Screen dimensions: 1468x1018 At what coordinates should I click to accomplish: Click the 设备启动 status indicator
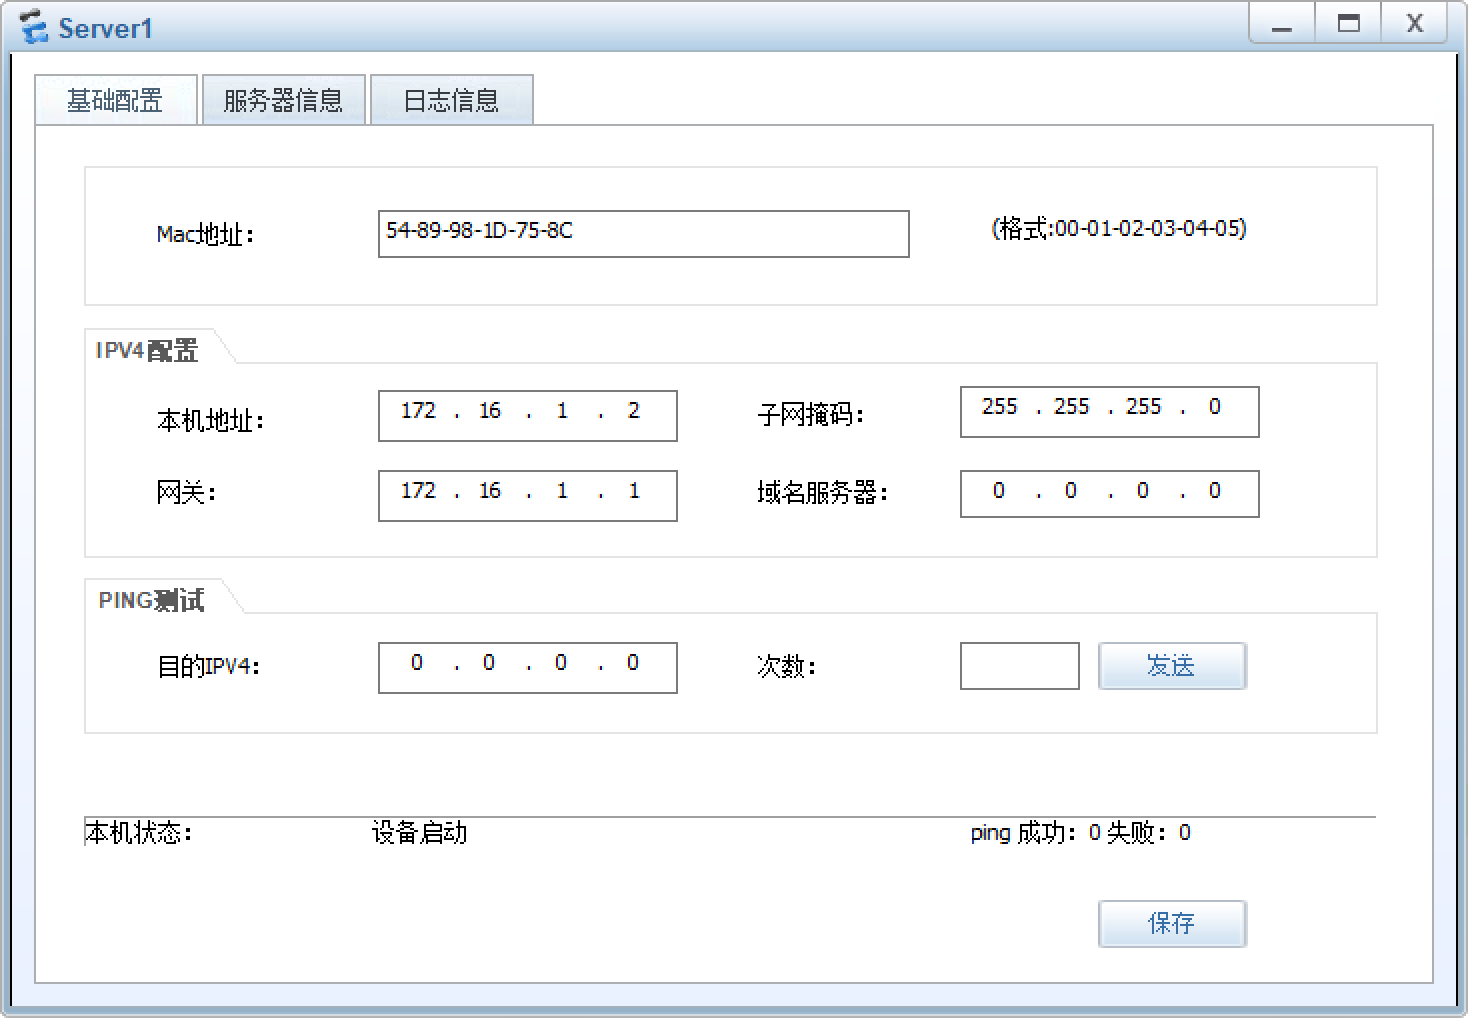coord(419,833)
